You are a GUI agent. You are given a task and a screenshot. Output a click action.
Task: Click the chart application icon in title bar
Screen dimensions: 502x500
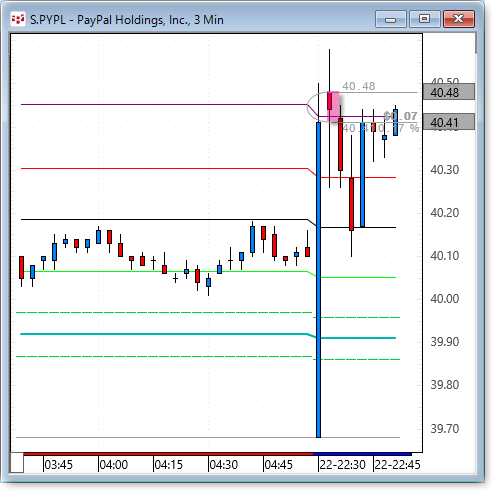pyautogui.click(x=18, y=19)
